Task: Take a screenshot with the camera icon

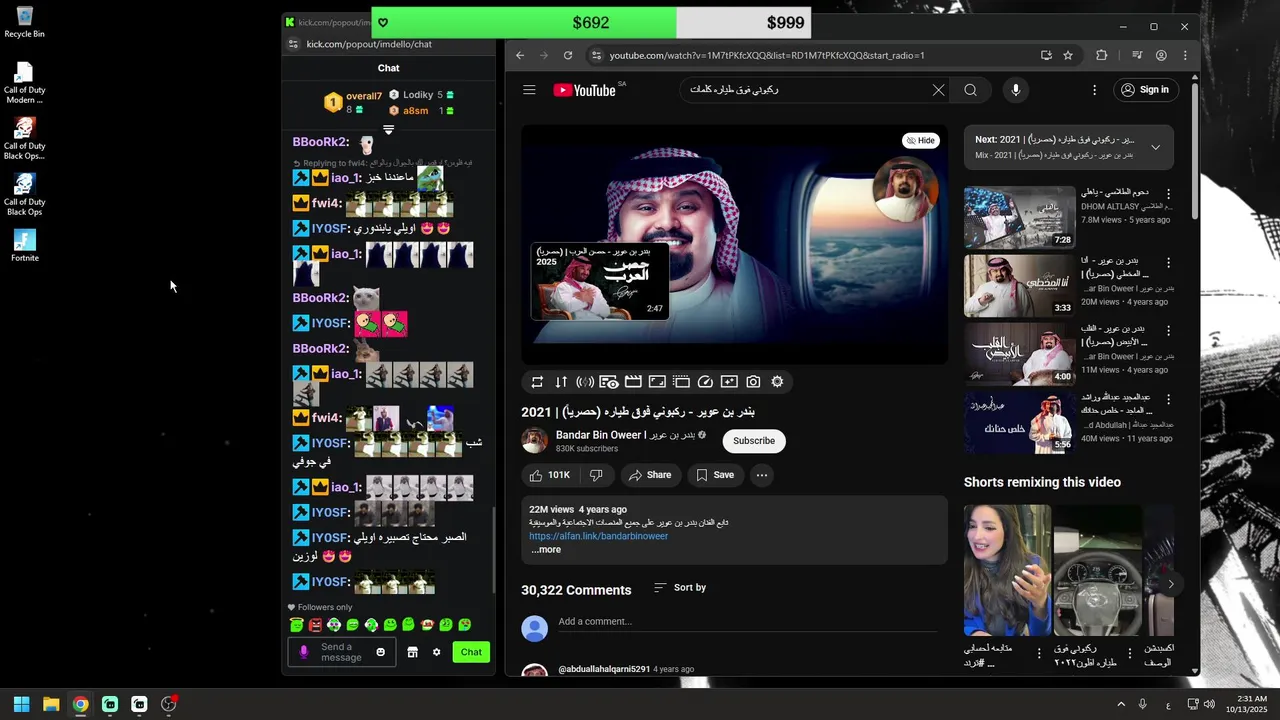Action: pos(753,382)
